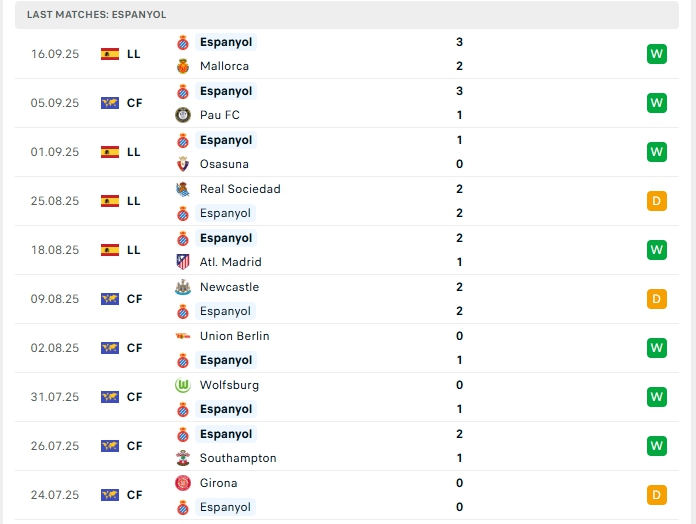Click the orange D badge for Girona match
The height and width of the screenshot is (524, 696).
tap(656, 495)
